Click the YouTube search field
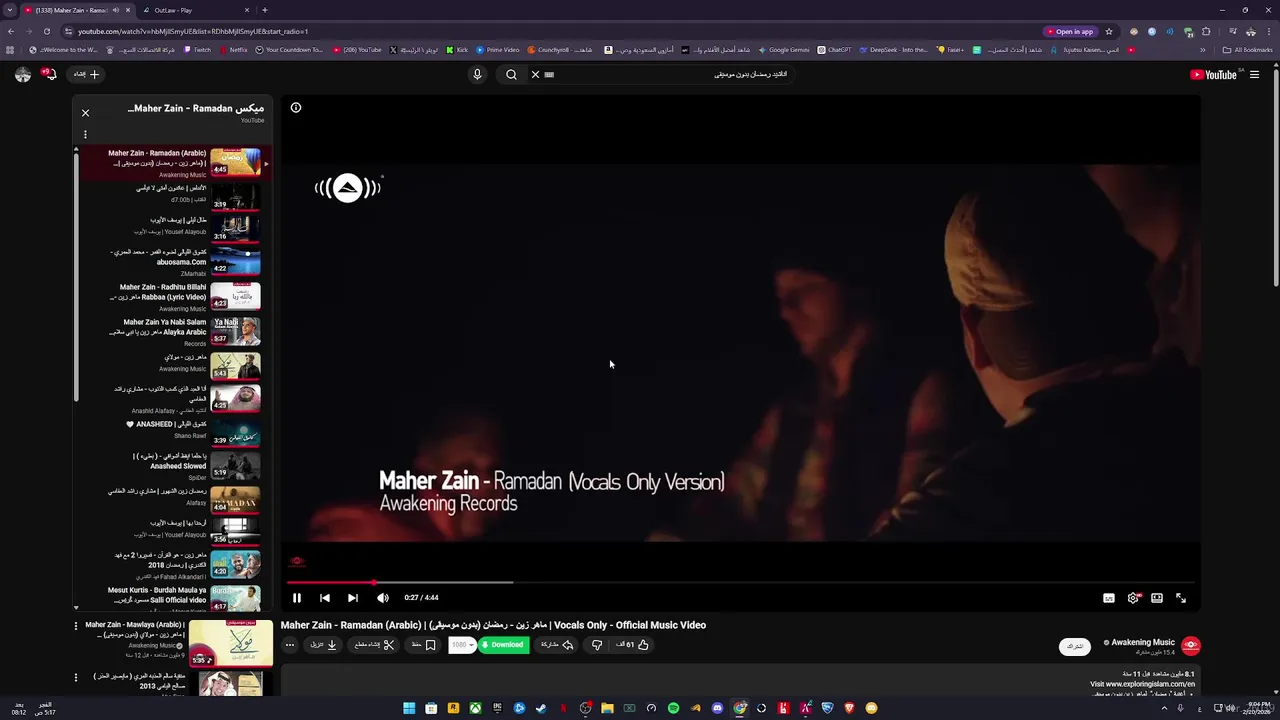The width and height of the screenshot is (1280, 720). pos(670,74)
